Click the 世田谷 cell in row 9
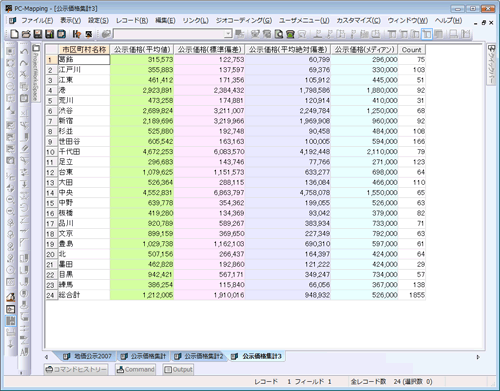This screenshot has height=391, width=500. [x=84, y=142]
